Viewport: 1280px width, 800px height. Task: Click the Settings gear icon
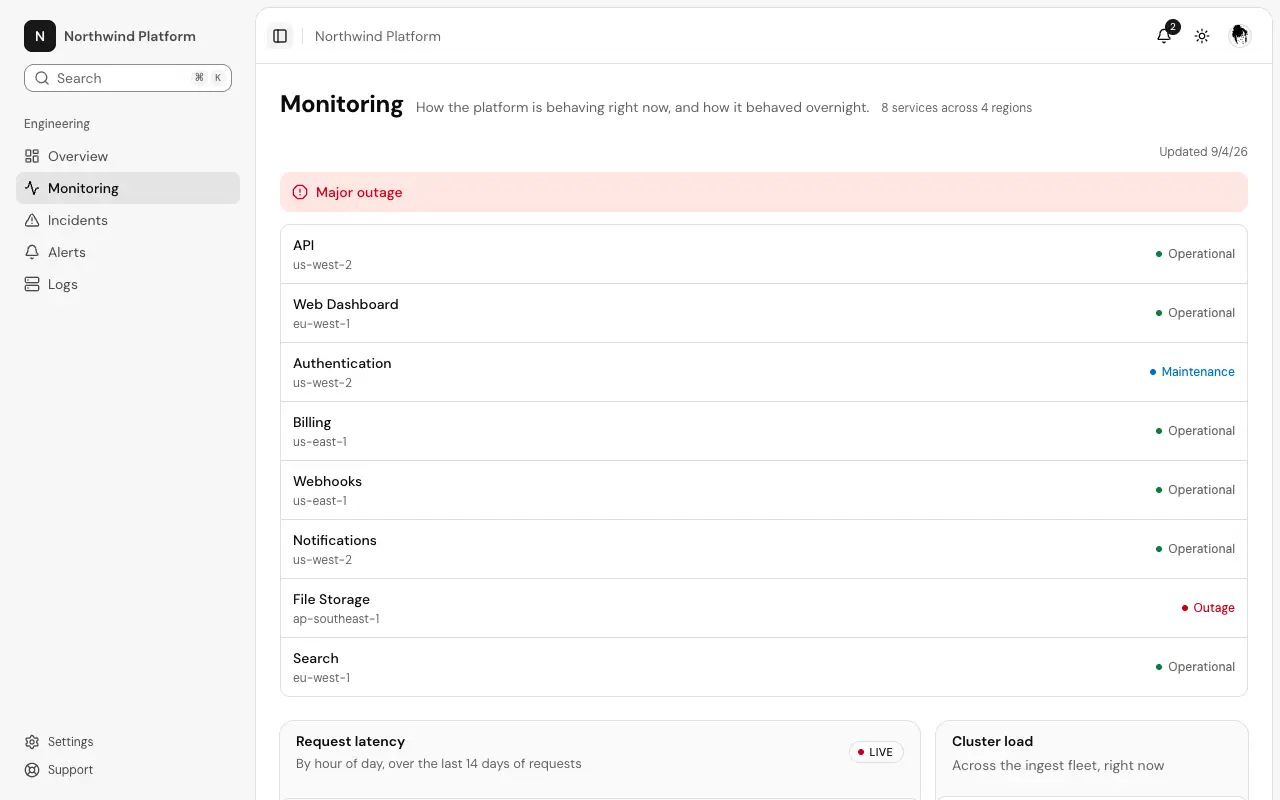click(x=32, y=742)
